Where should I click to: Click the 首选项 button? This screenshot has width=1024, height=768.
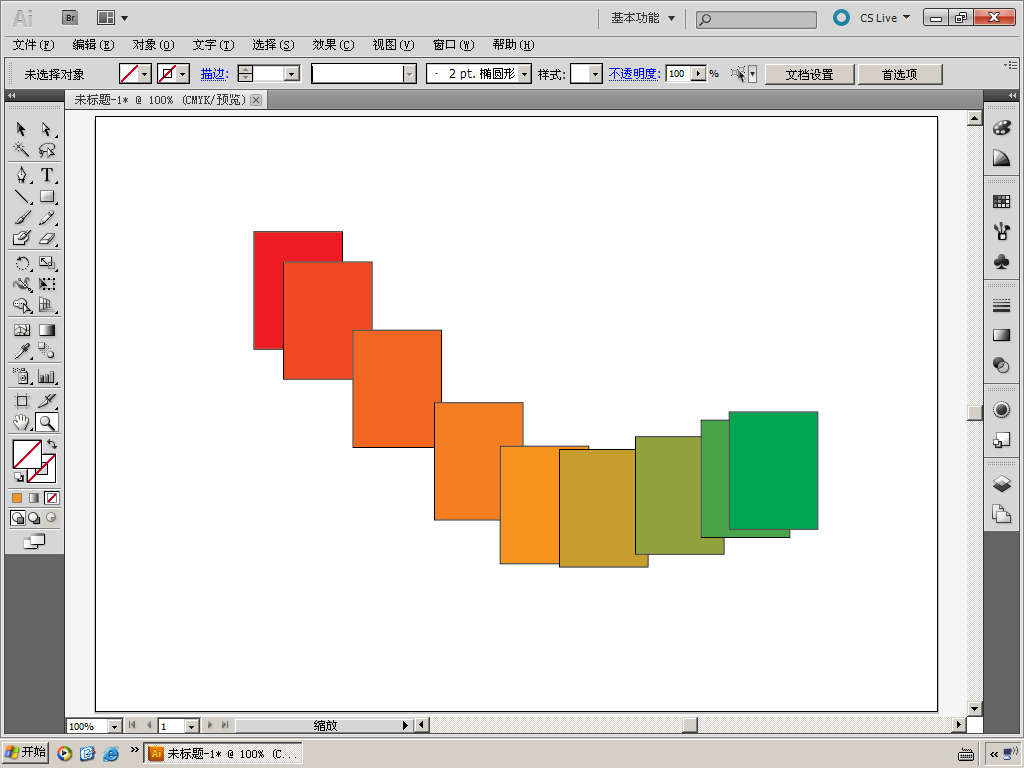pyautogui.click(x=900, y=74)
